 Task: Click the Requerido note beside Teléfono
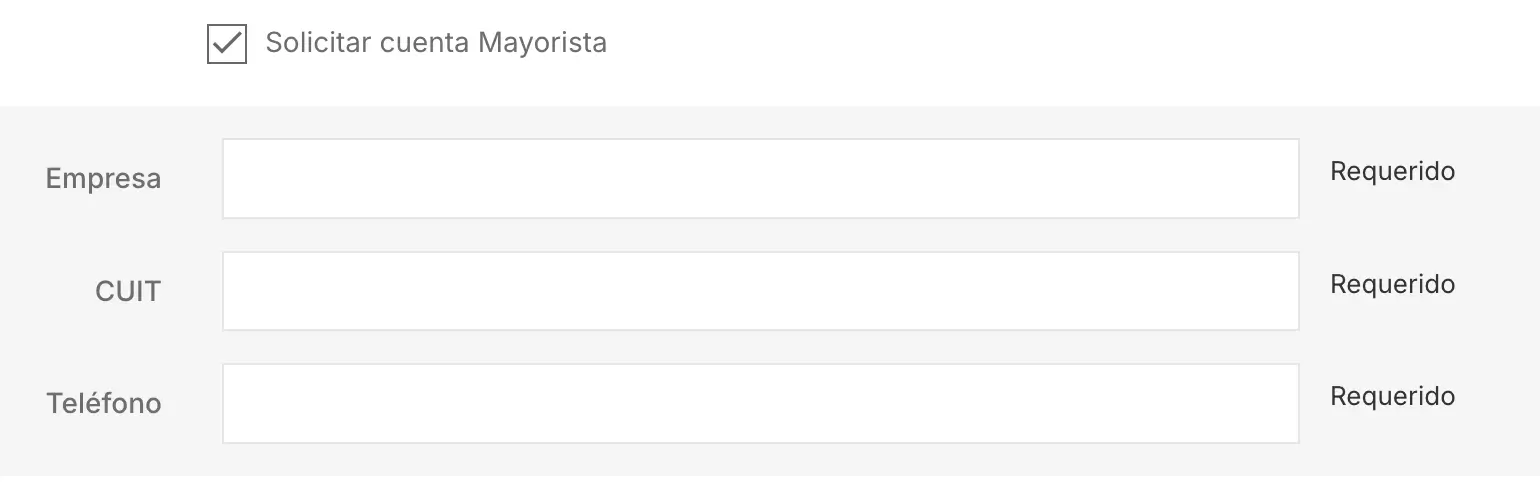click(1392, 397)
